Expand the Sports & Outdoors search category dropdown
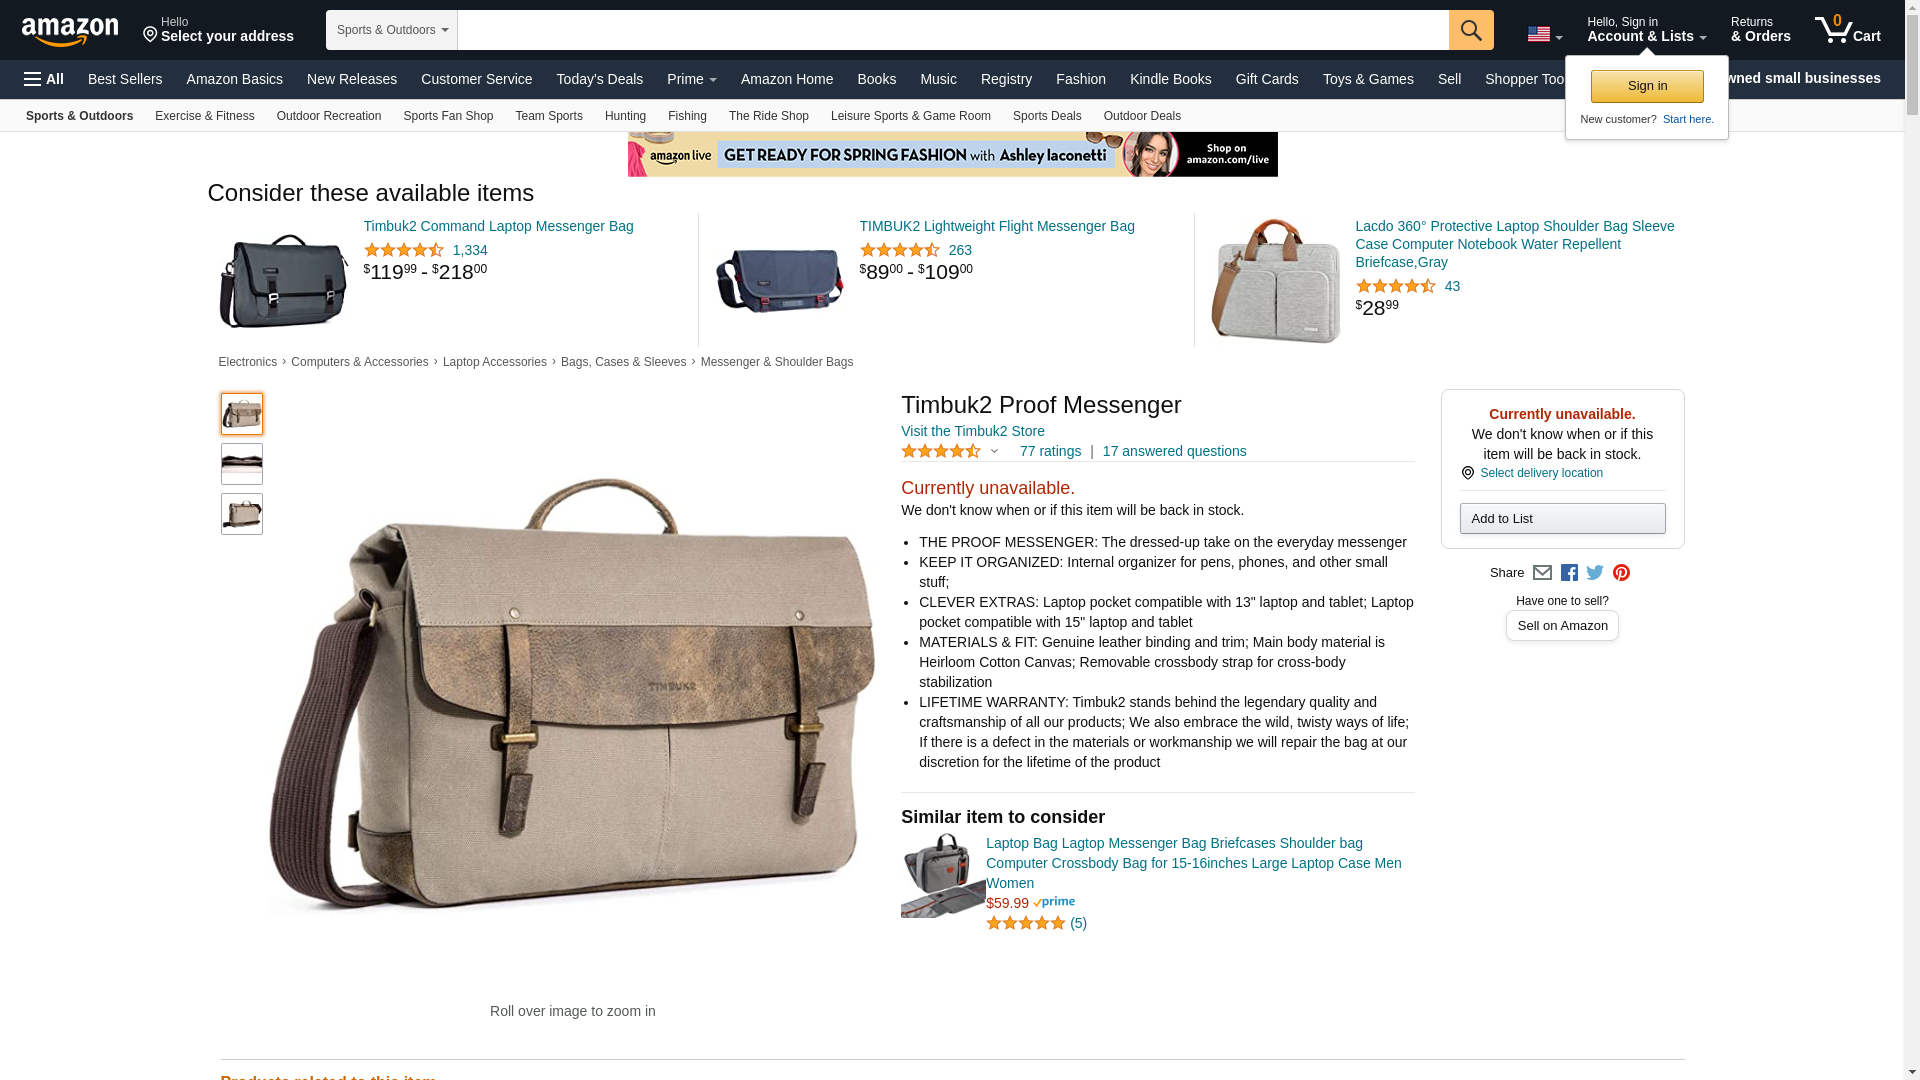 (x=392, y=30)
